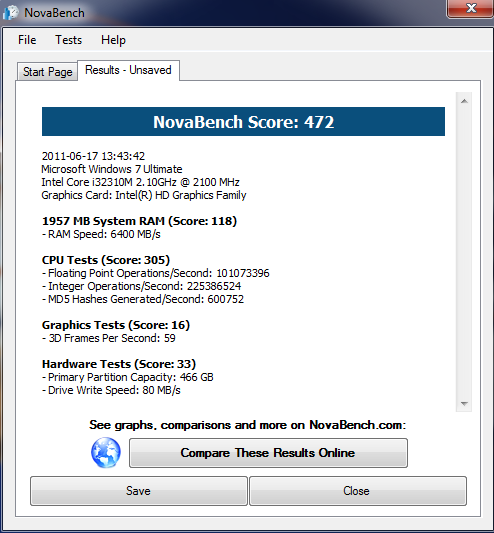494x533 pixels.
Task: Click the scrollbar up arrow
Action: [x=464, y=101]
